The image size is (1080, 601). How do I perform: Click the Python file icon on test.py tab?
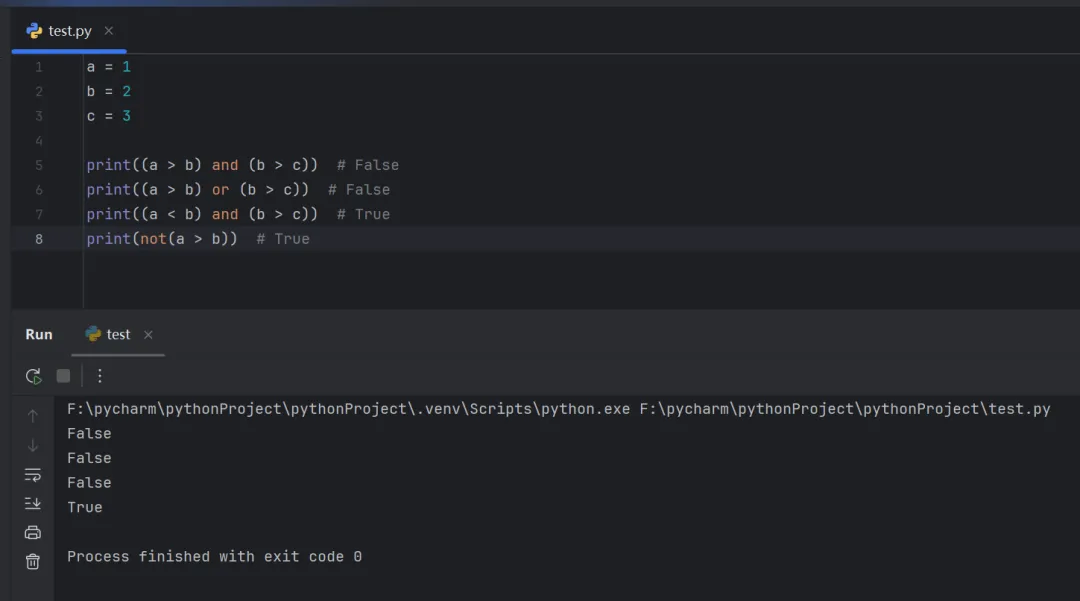[x=35, y=31]
